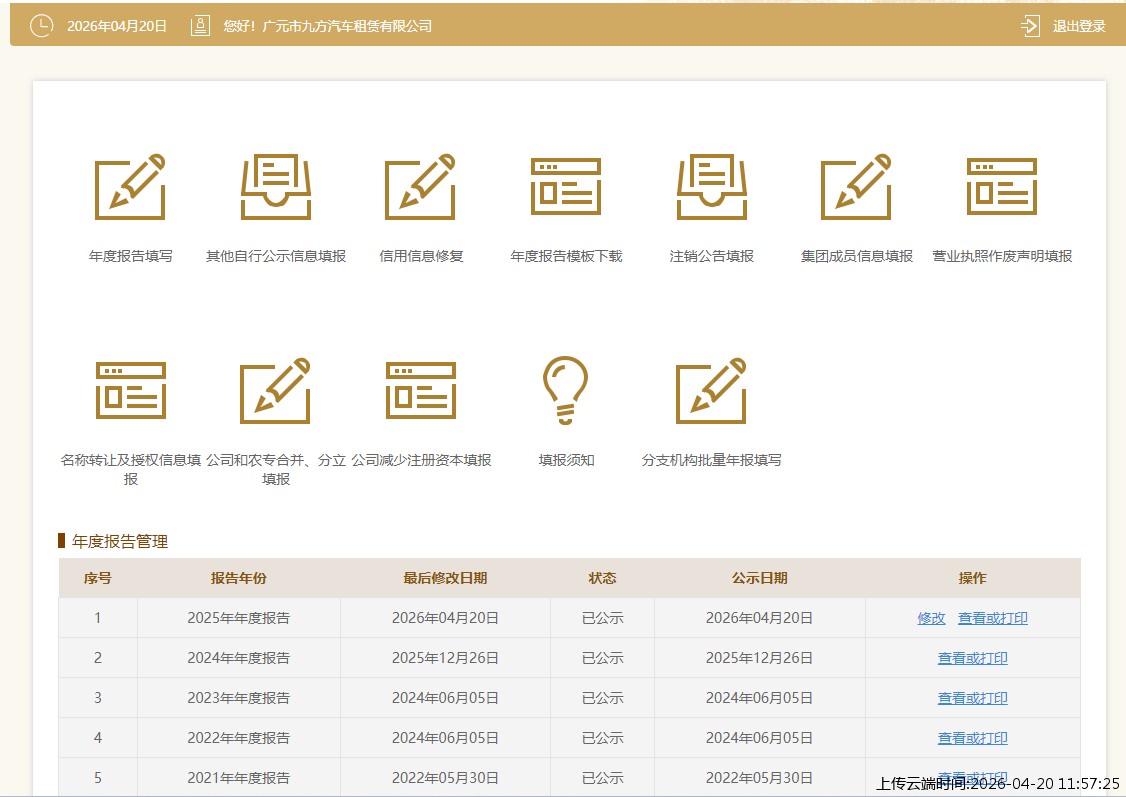Click 修改 link for 2025 annual report

tap(931, 618)
